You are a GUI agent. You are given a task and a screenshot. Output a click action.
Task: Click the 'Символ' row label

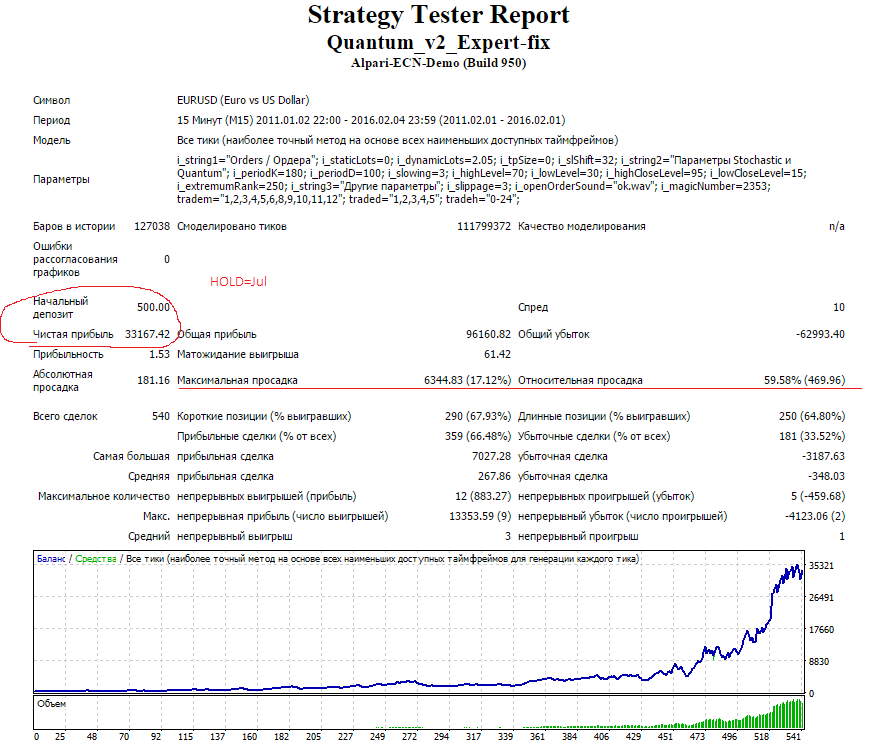(x=51, y=100)
